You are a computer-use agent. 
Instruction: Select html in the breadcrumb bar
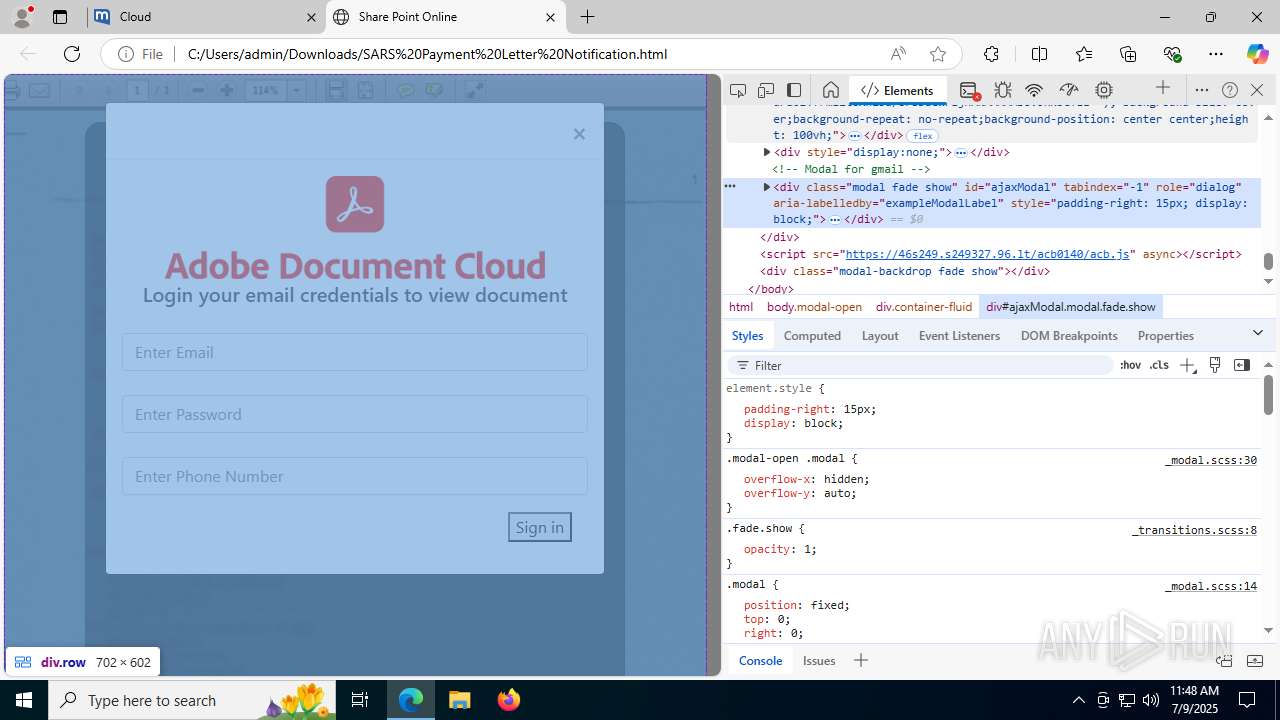click(741, 307)
